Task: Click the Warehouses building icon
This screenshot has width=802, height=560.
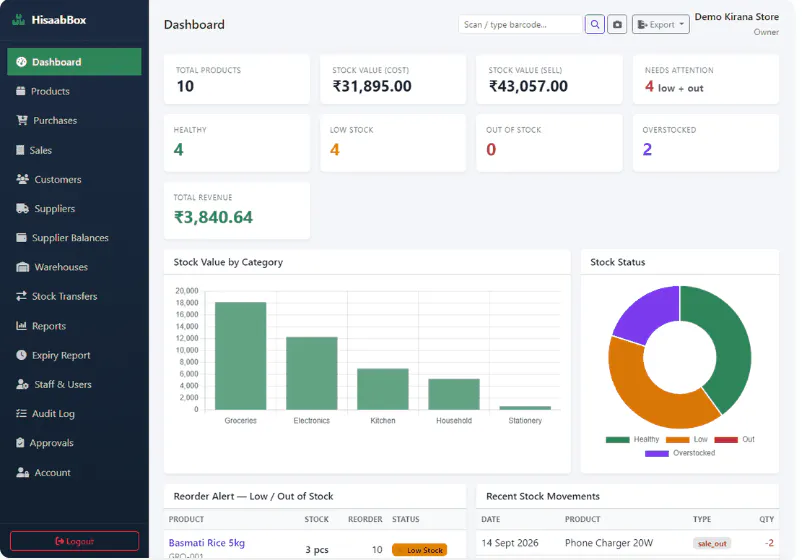Action: (x=23, y=267)
